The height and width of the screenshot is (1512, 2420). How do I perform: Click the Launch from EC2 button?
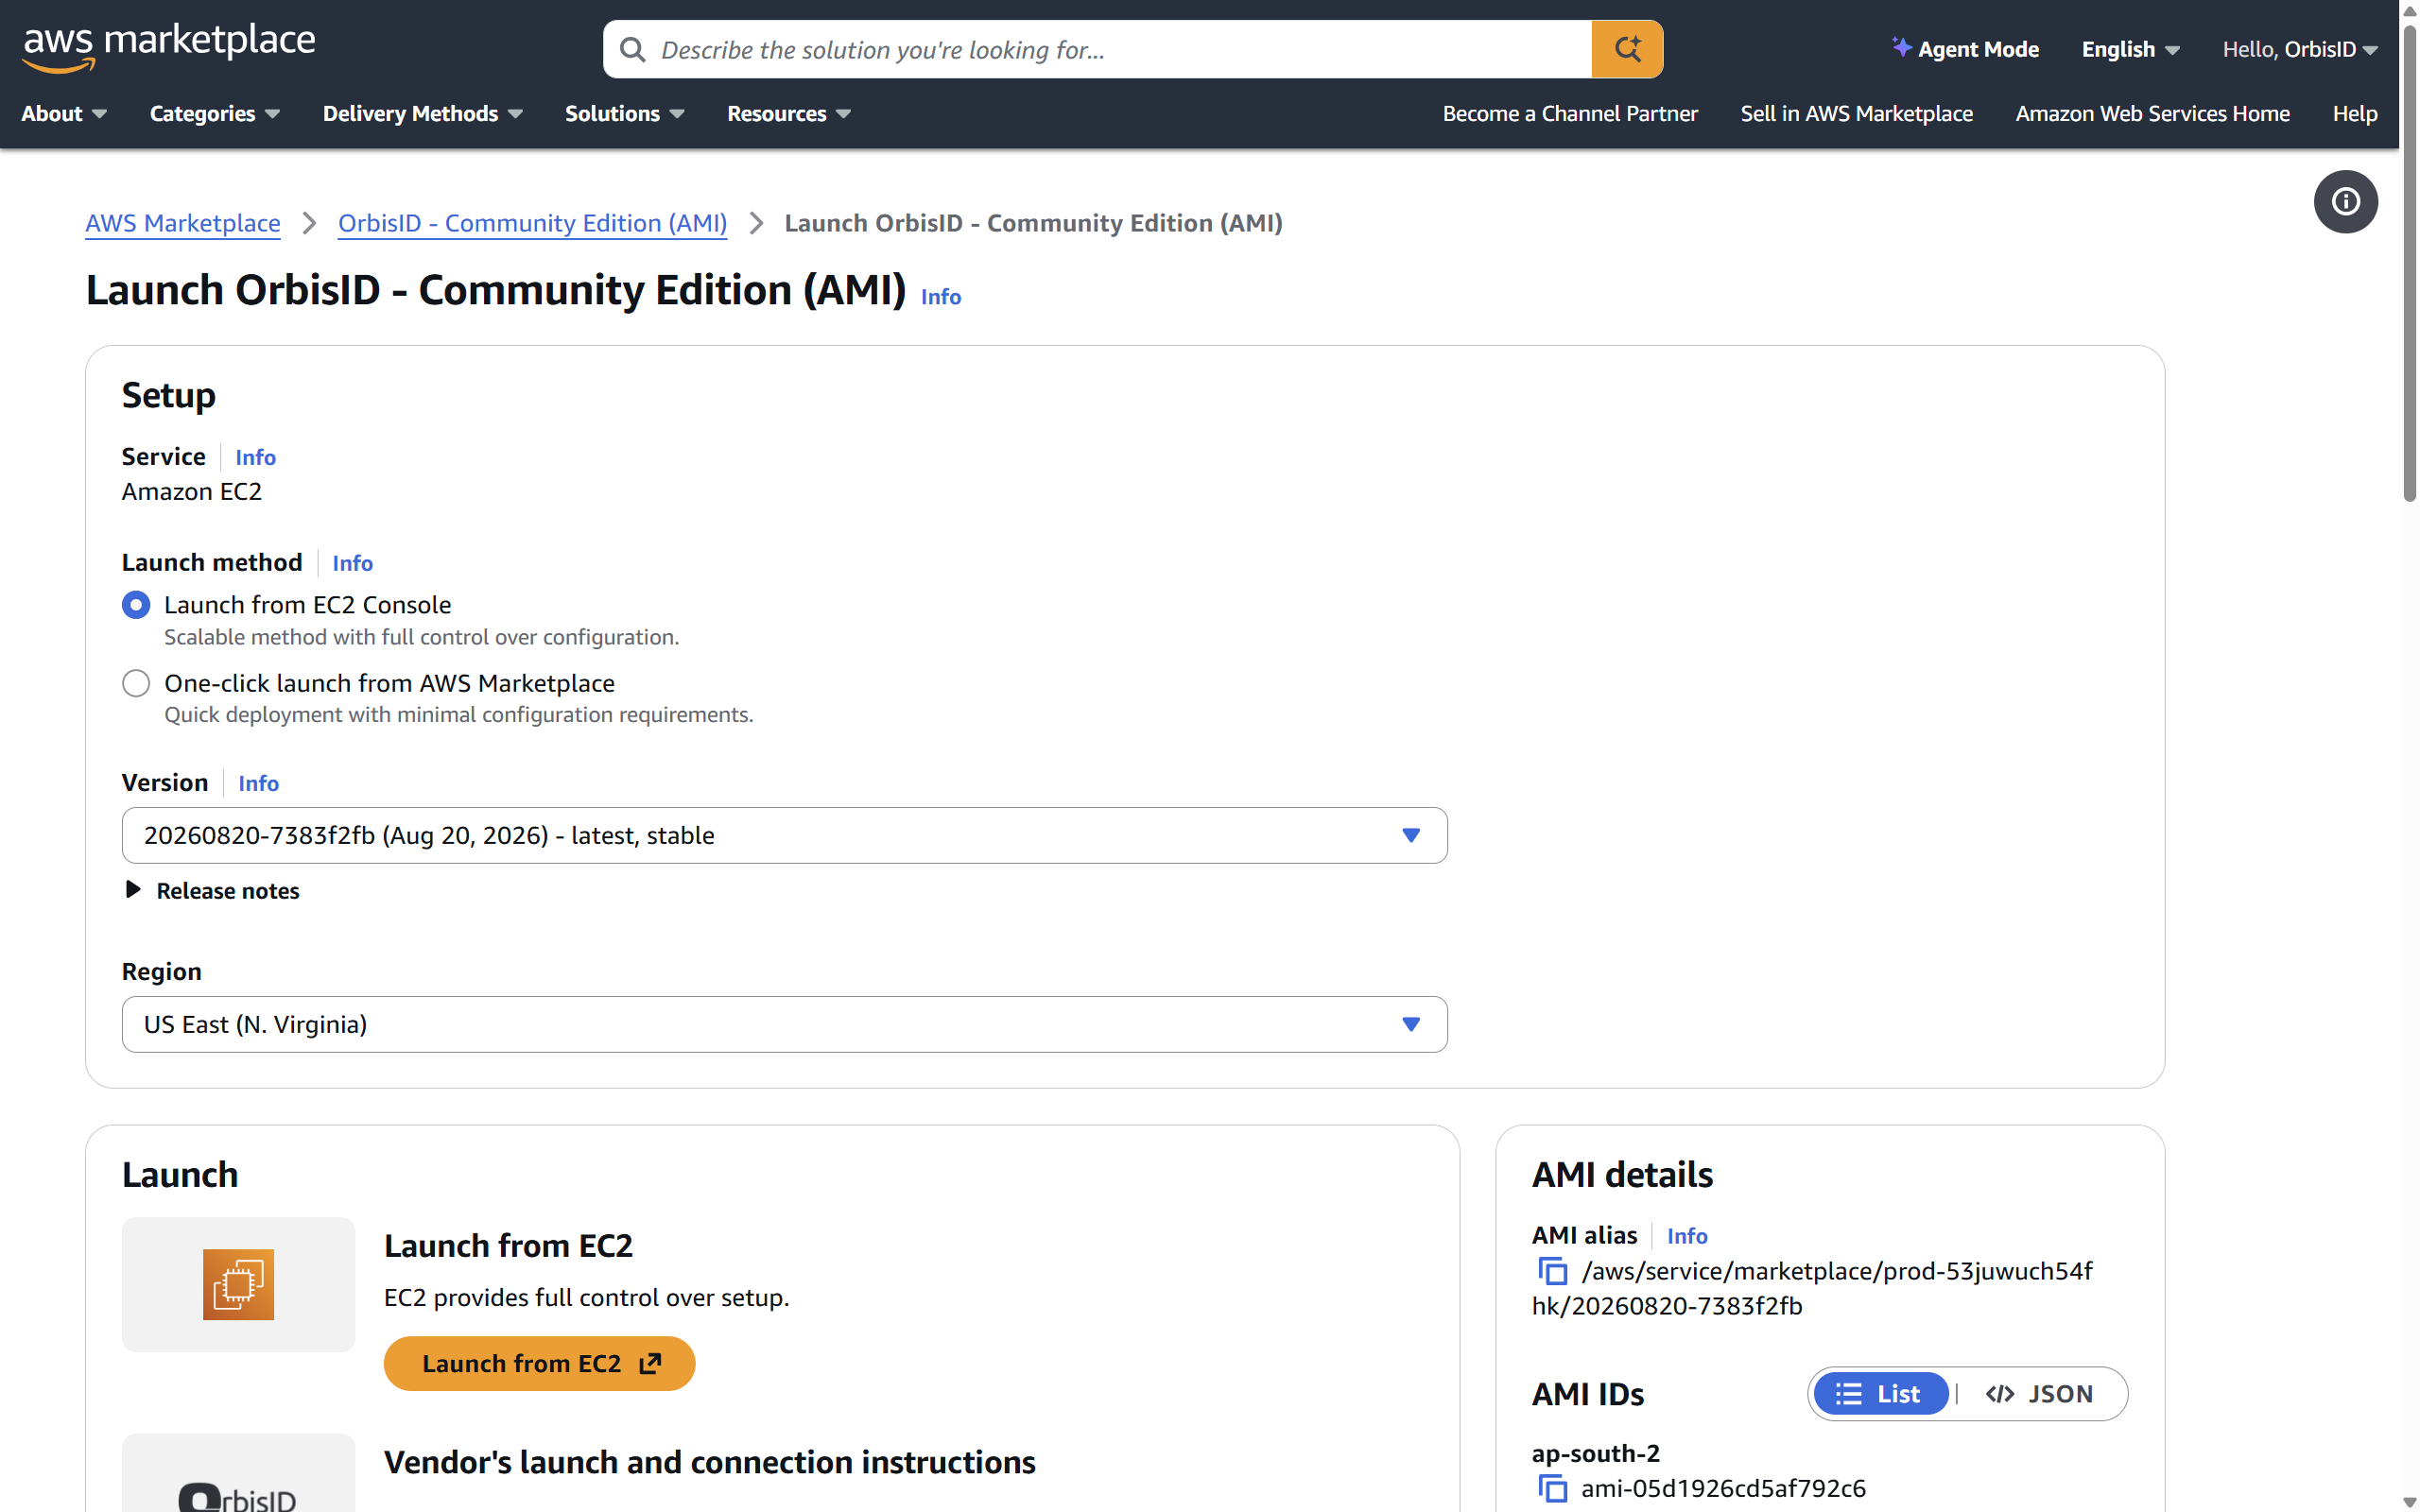539,1363
